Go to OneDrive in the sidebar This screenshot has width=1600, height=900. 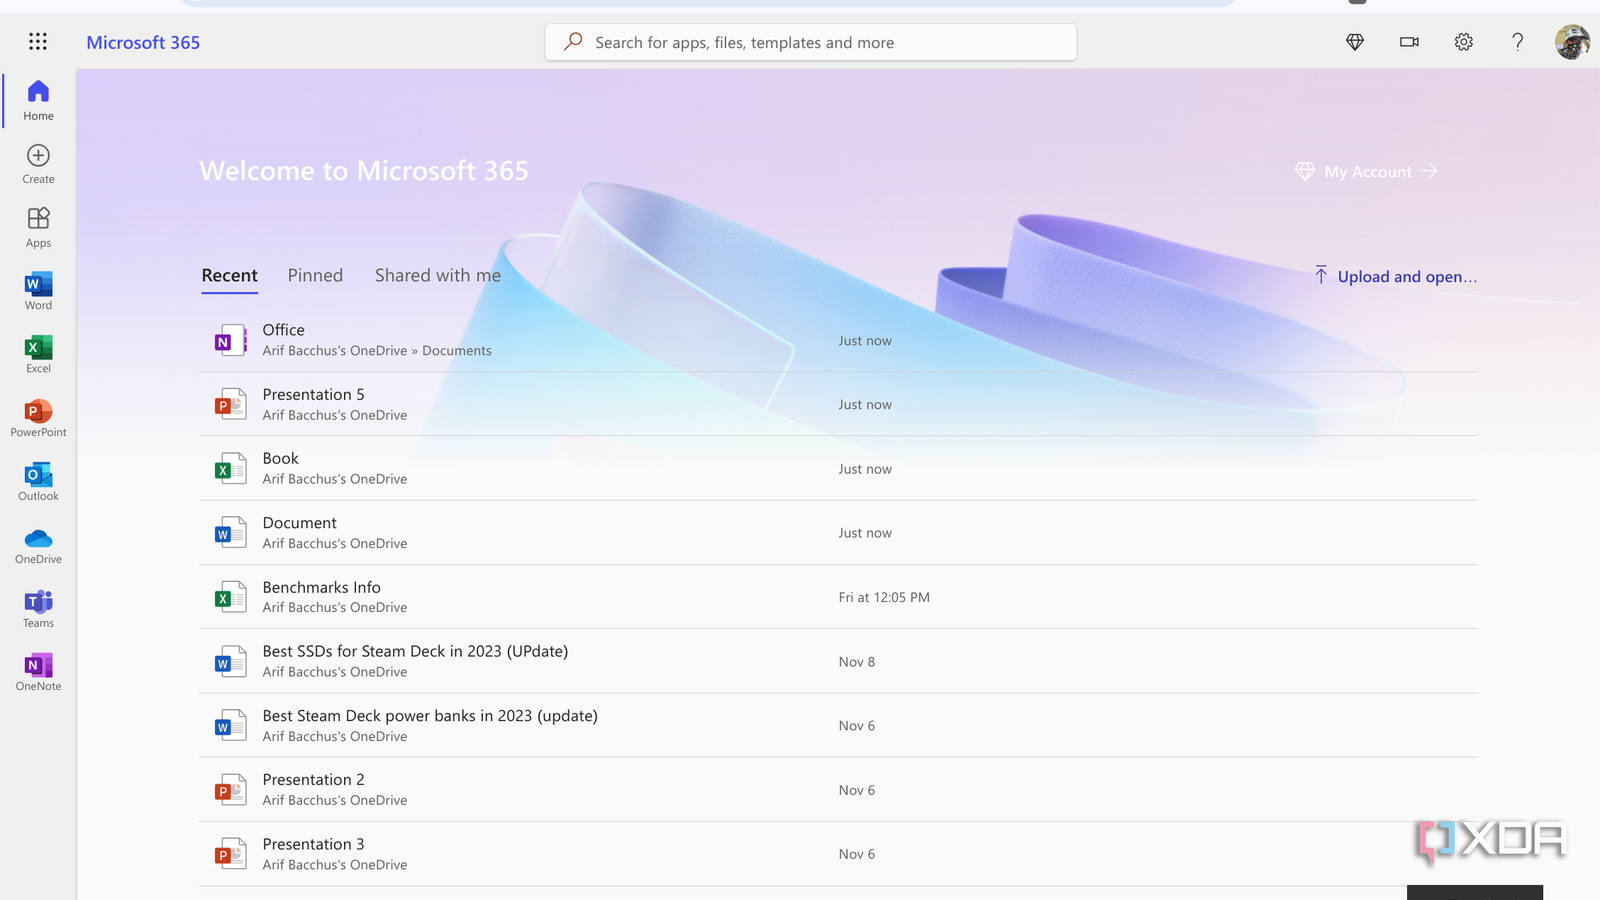38,545
